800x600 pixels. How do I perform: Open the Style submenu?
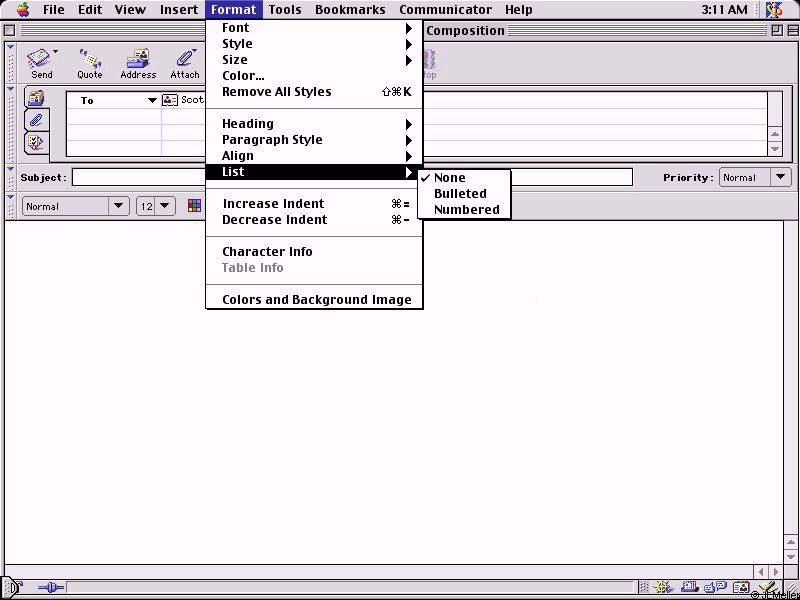tap(314, 43)
